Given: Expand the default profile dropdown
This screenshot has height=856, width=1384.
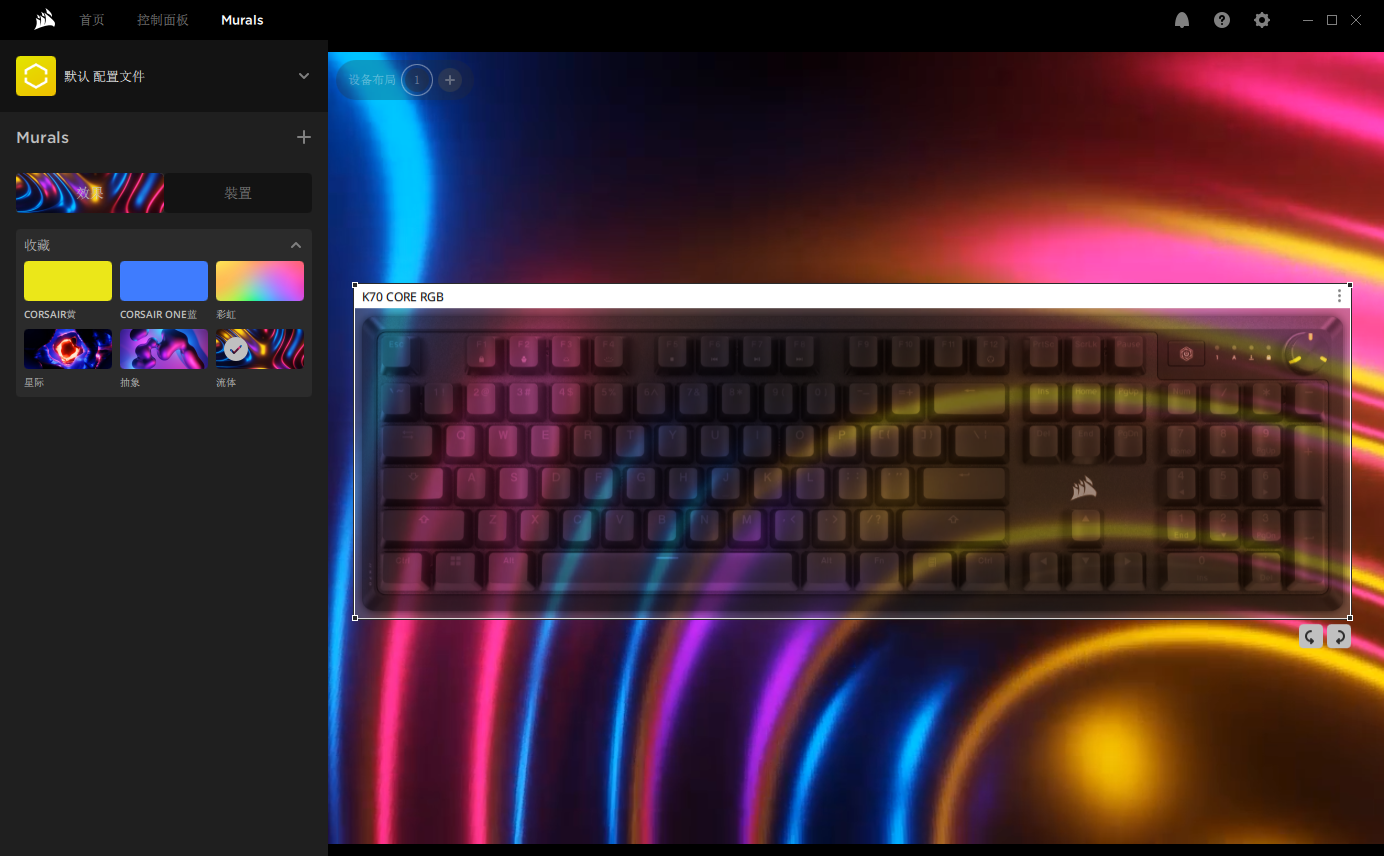Looking at the screenshot, I should coord(304,76).
